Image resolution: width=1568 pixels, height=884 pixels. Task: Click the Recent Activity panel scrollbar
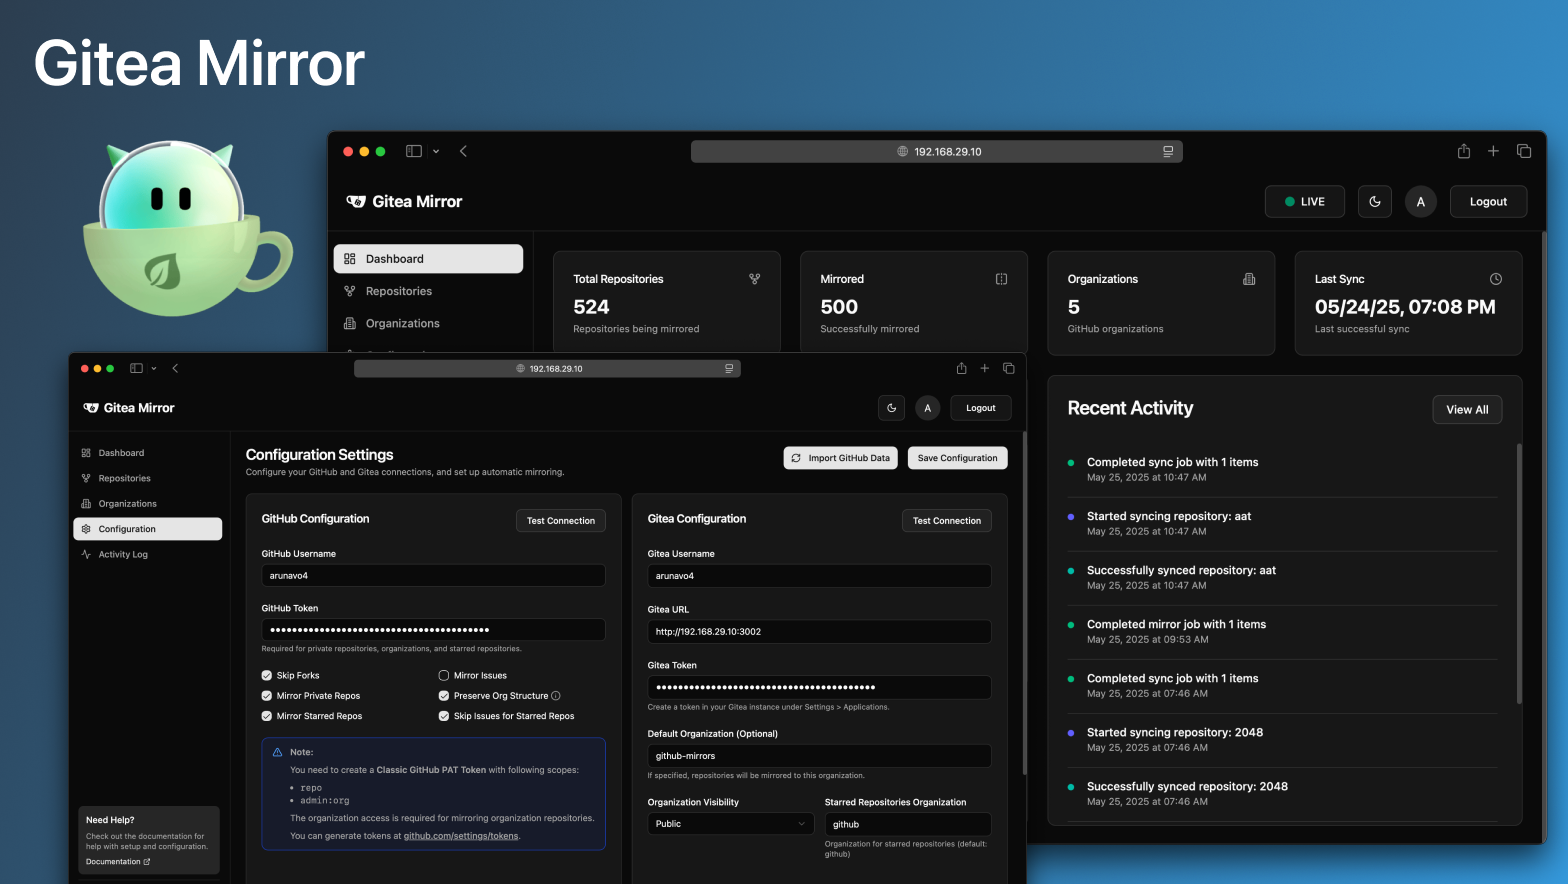point(1519,574)
